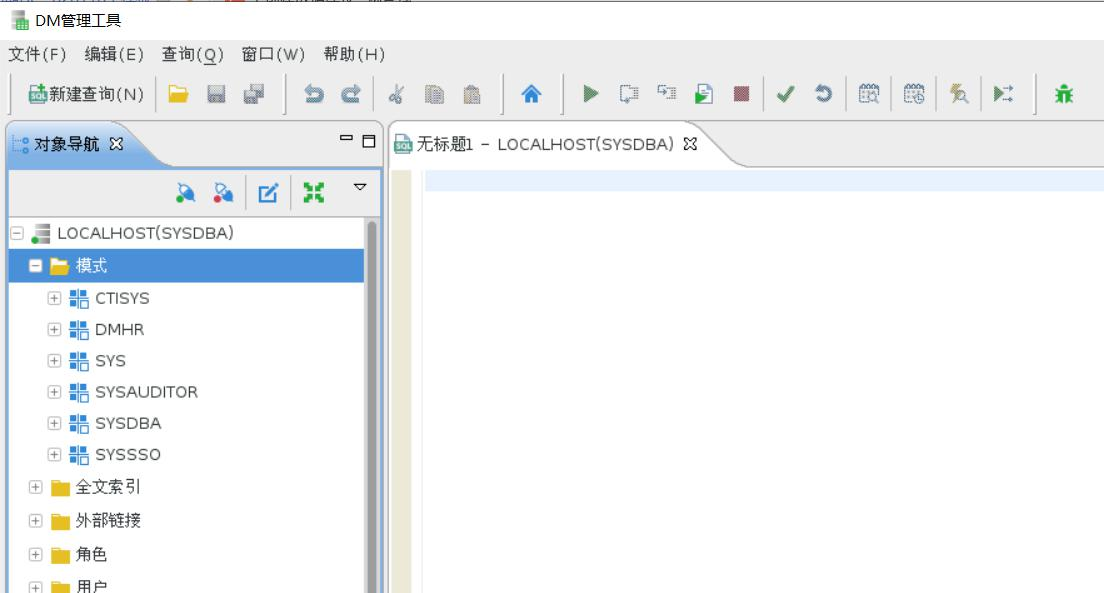Maximize the Object Navigator panel
1104x593 pixels.
pyautogui.click(x=368, y=141)
